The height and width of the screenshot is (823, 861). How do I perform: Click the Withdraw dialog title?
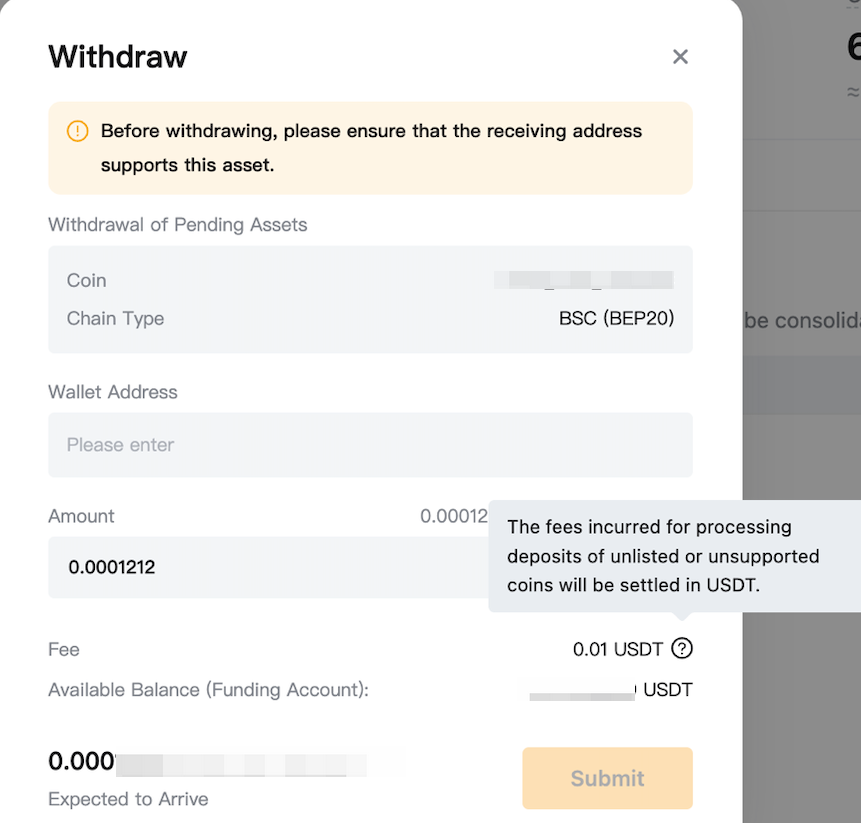118,56
